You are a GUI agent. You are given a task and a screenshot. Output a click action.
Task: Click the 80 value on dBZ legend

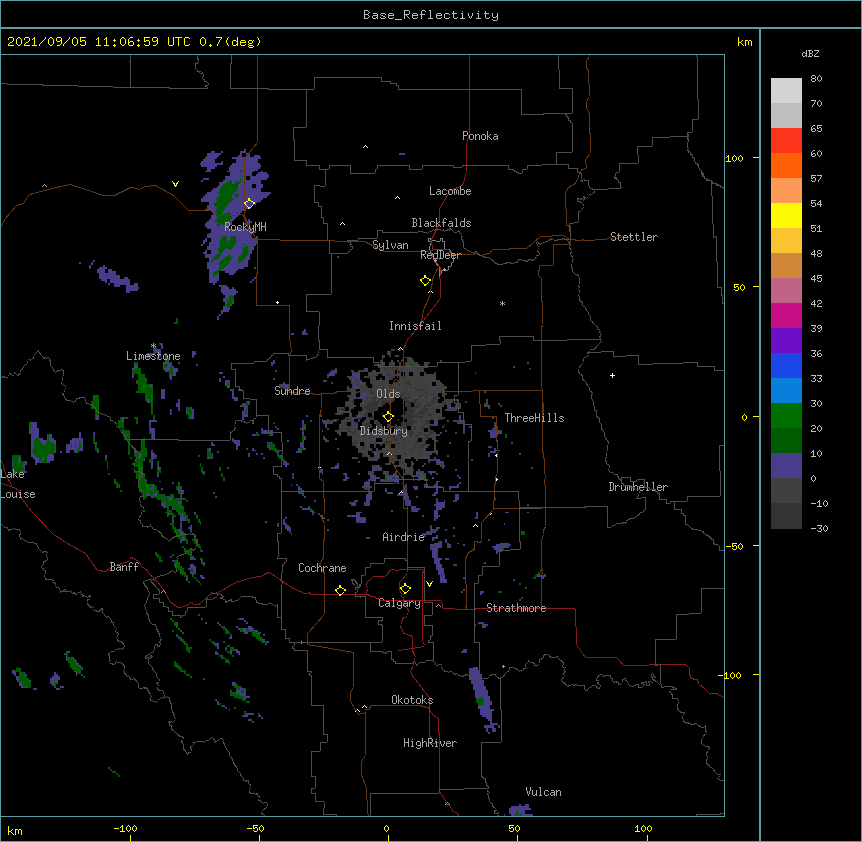pos(816,79)
